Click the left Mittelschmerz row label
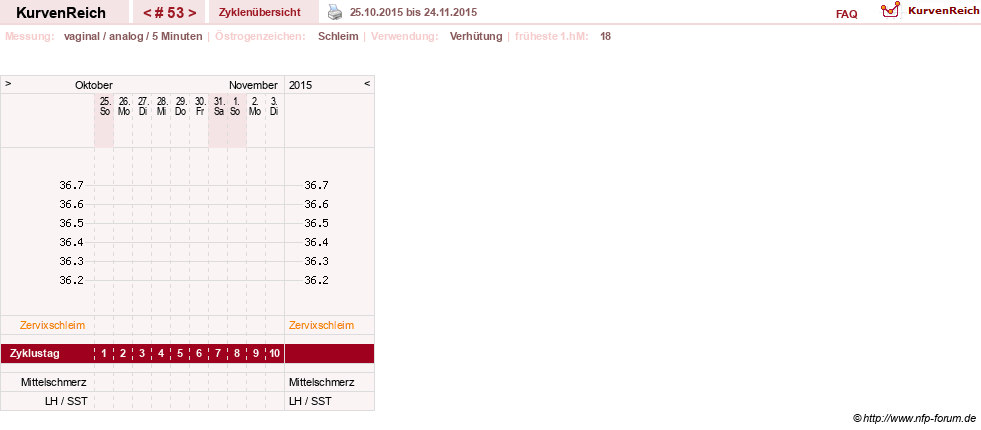 click(54, 382)
